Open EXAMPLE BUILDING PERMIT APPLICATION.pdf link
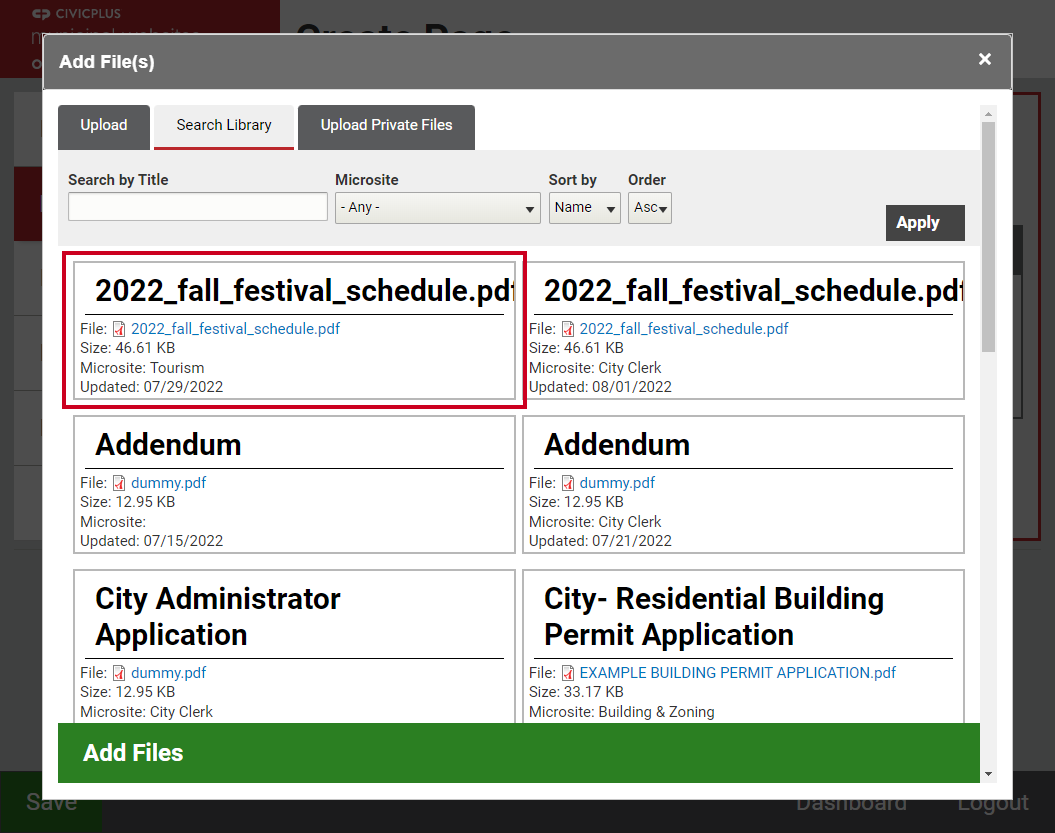 click(737, 673)
